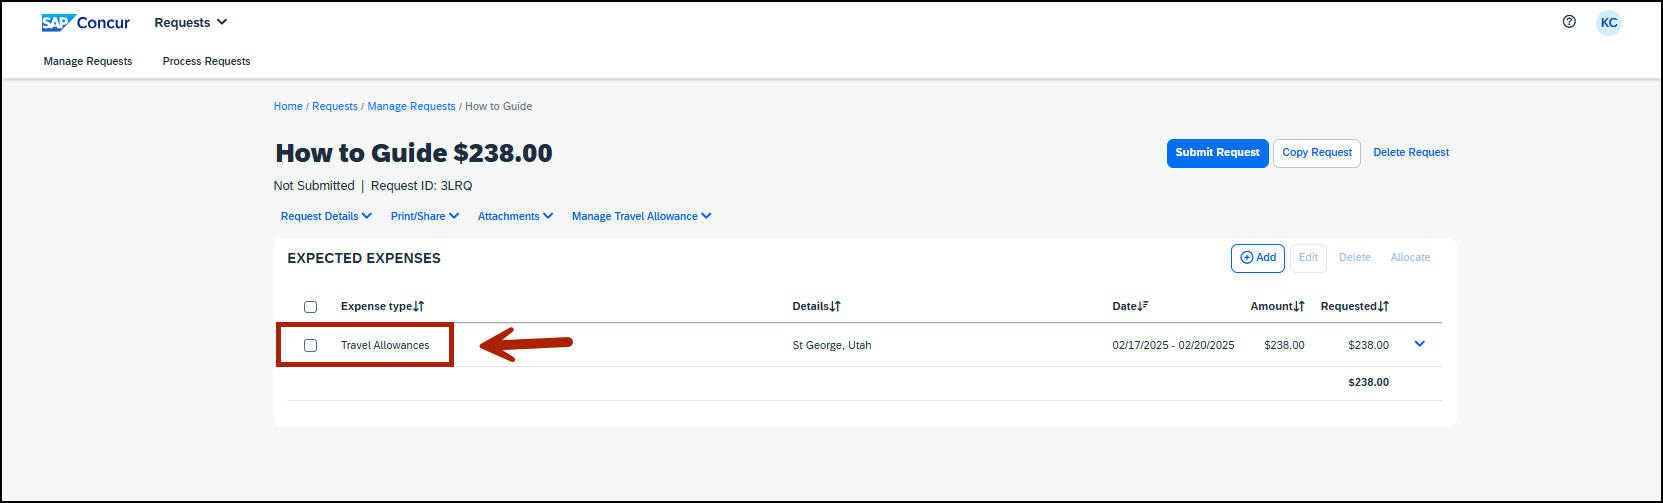Add a new expected expense
This screenshot has width=1663, height=503.
point(1258,258)
